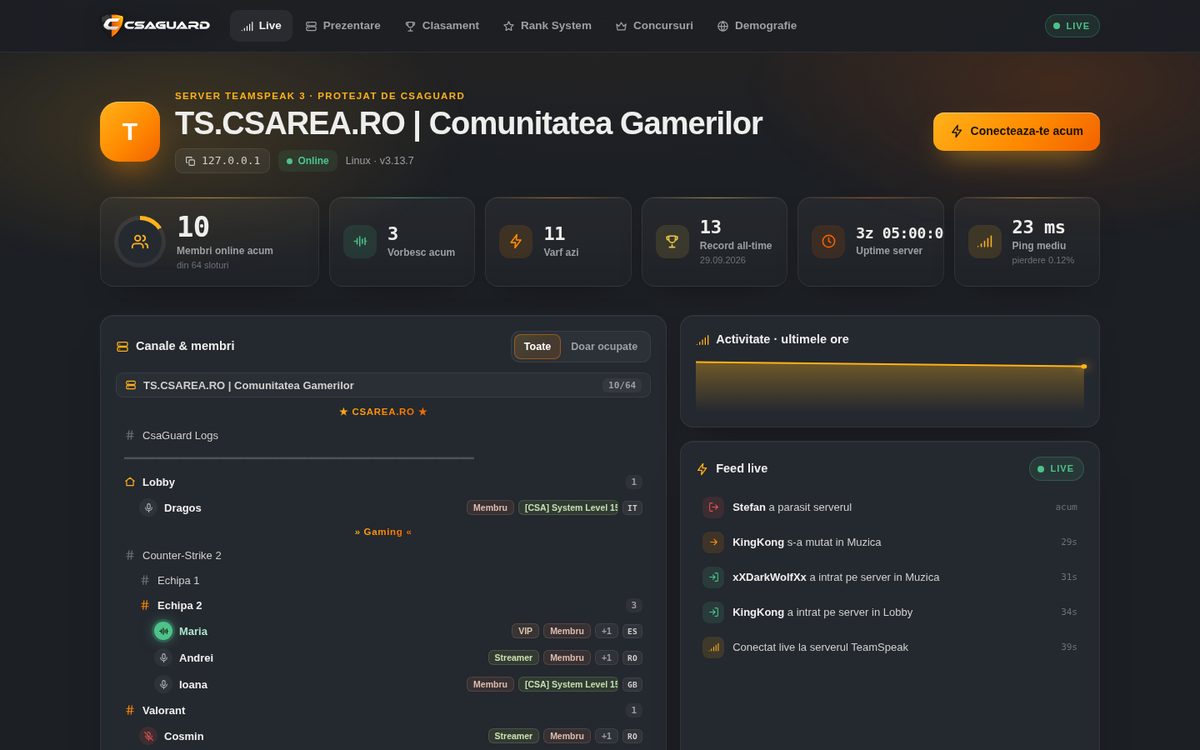Click the members online ring icon
Image resolution: width=1200 pixels, height=750 pixels.
coord(140,241)
